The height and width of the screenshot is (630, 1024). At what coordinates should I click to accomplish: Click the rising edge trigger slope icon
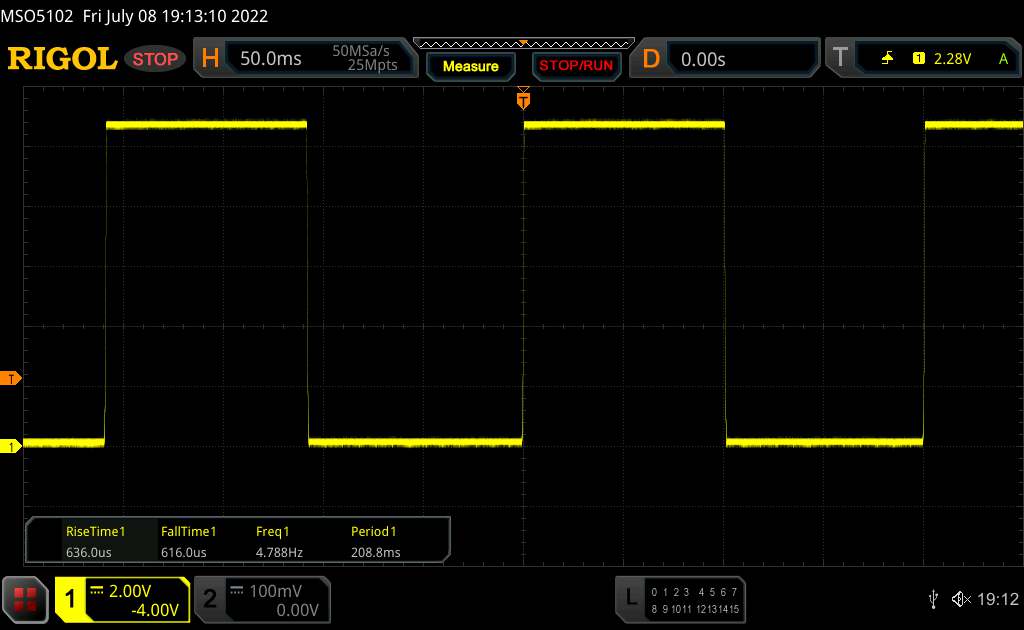[887, 58]
